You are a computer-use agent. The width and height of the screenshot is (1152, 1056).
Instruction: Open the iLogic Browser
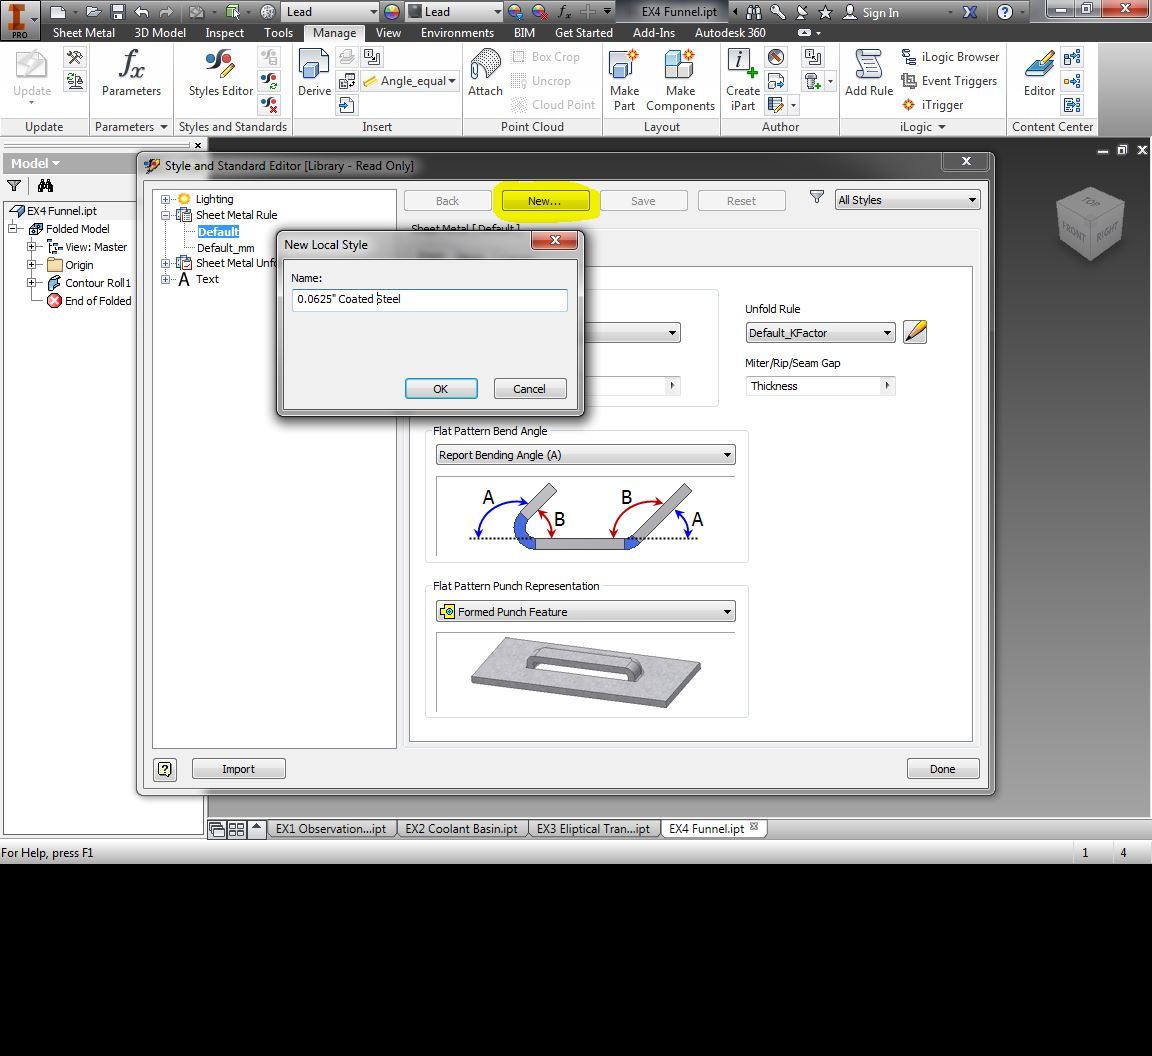click(x=951, y=56)
